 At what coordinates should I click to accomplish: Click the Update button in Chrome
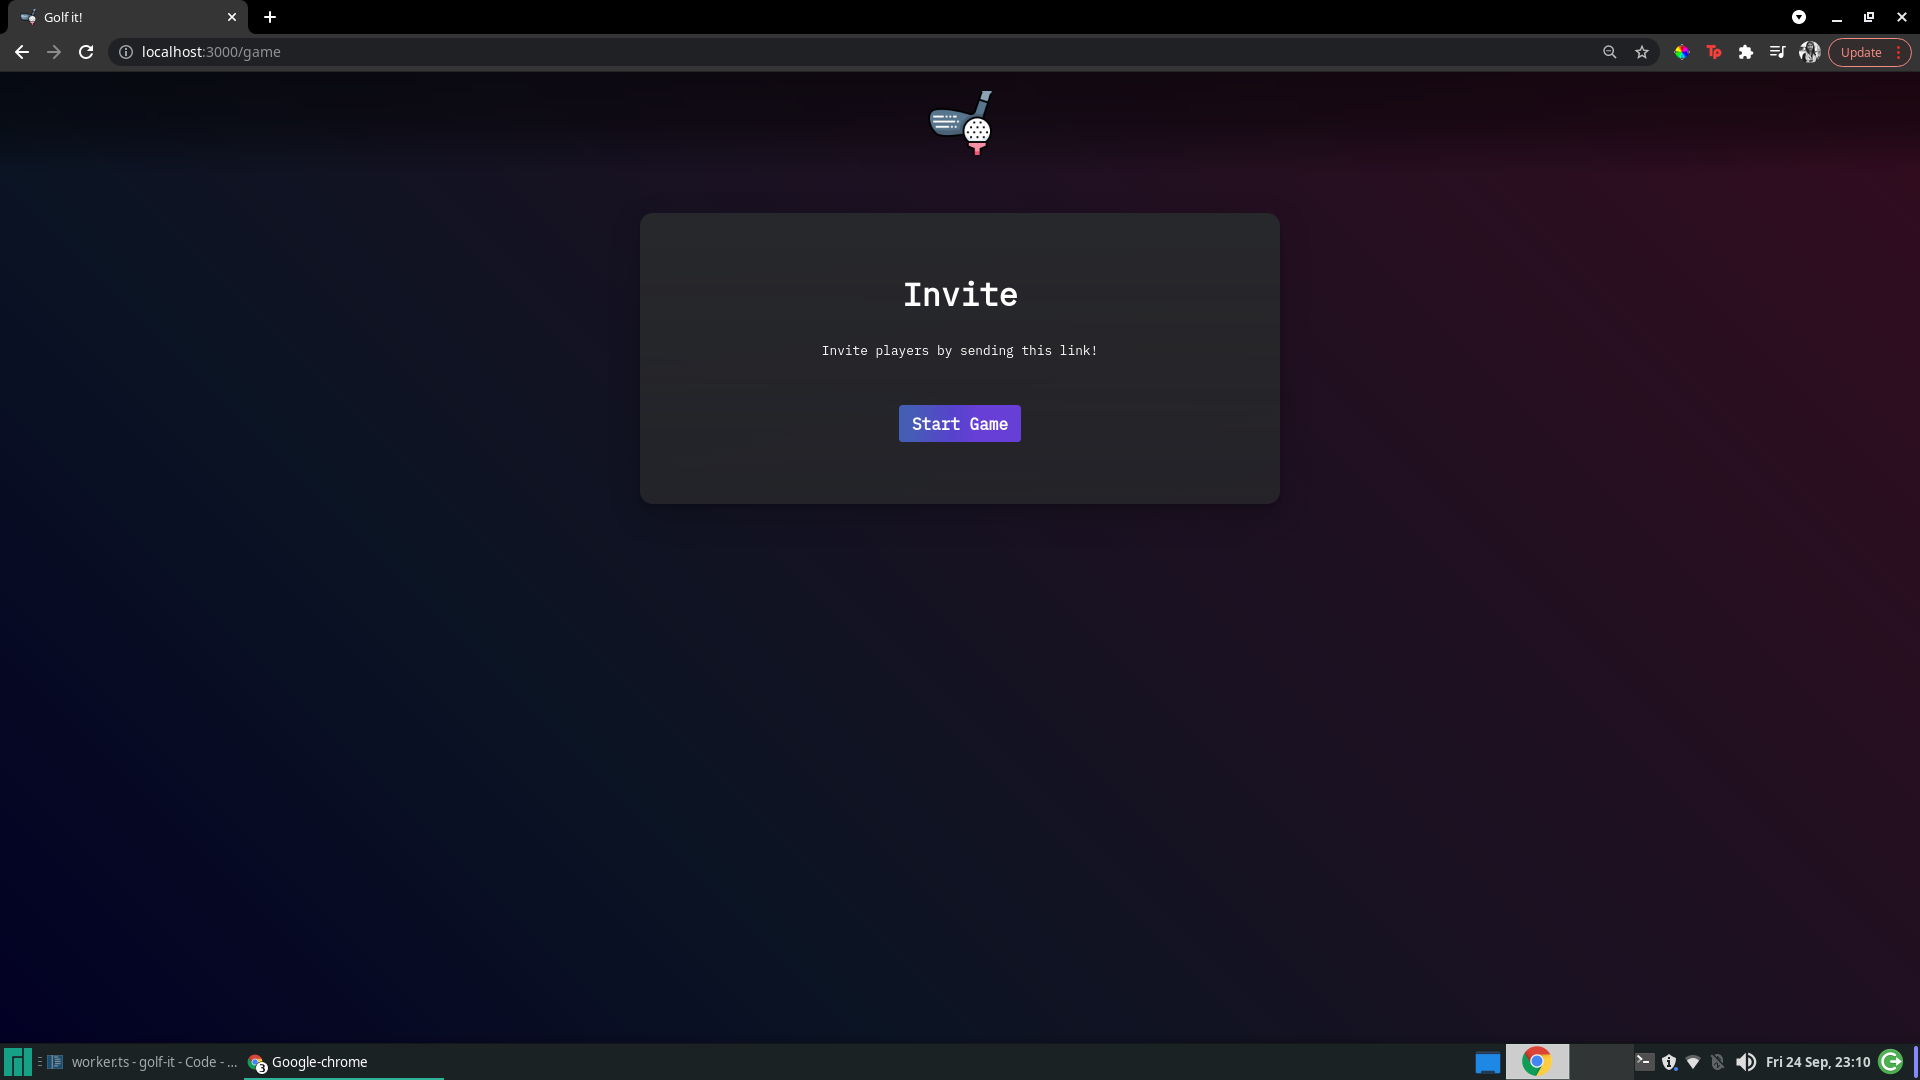pyautogui.click(x=1861, y=52)
